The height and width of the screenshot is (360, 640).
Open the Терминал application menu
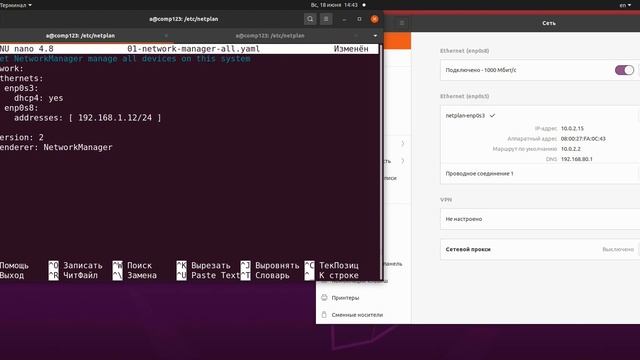click(16, 5)
